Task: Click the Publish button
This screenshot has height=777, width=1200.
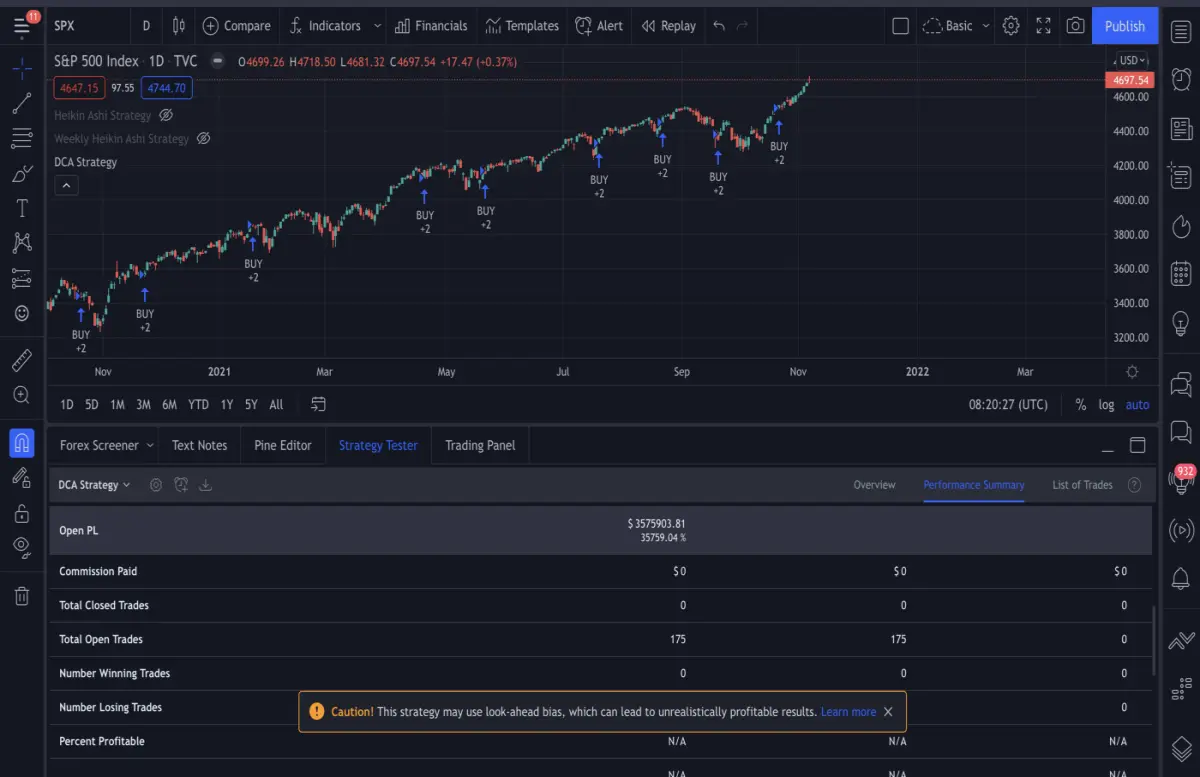Action: [1125, 26]
